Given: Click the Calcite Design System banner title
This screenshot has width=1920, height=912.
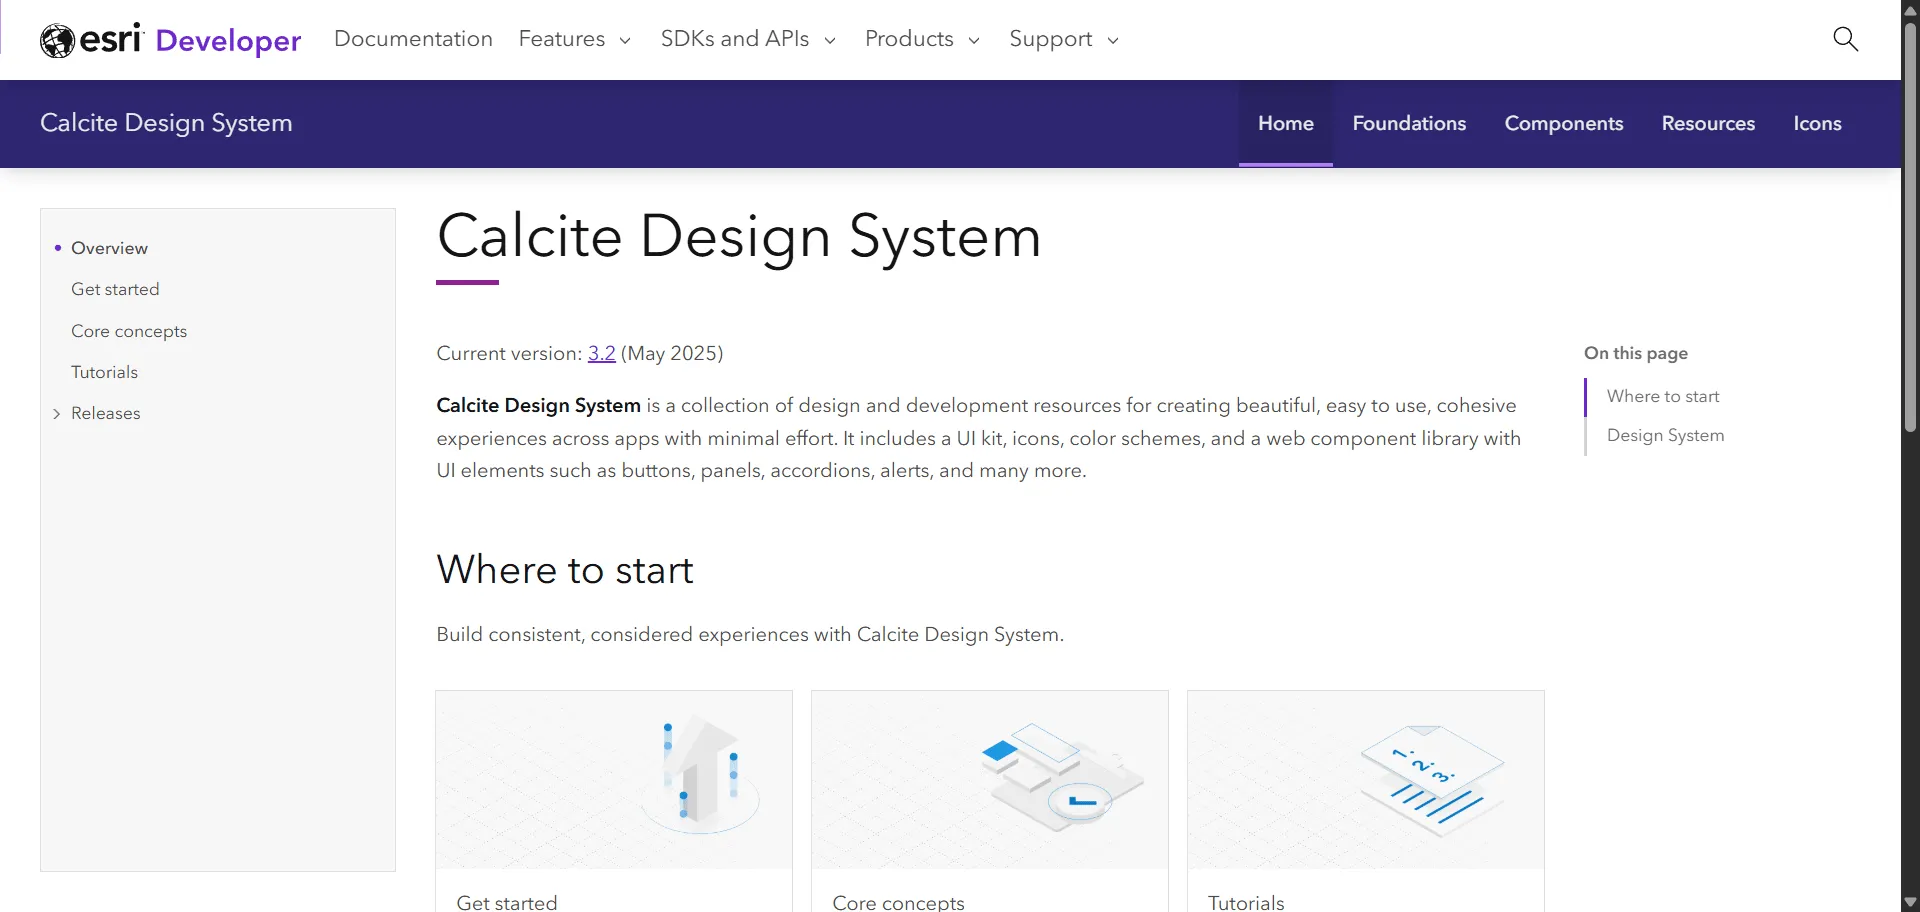Looking at the screenshot, I should pyautogui.click(x=166, y=123).
